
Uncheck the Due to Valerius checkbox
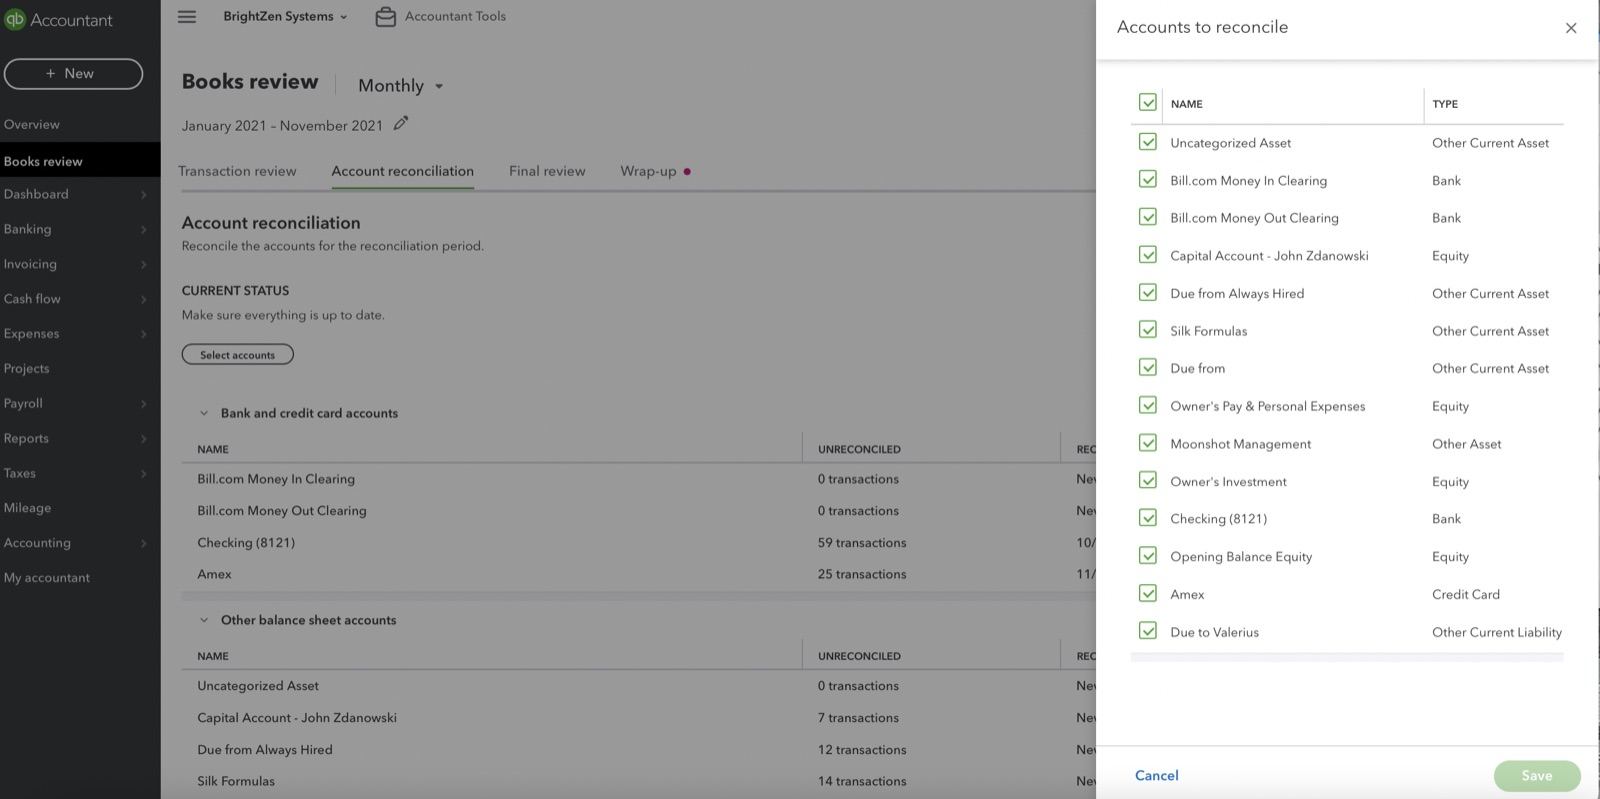1148,631
